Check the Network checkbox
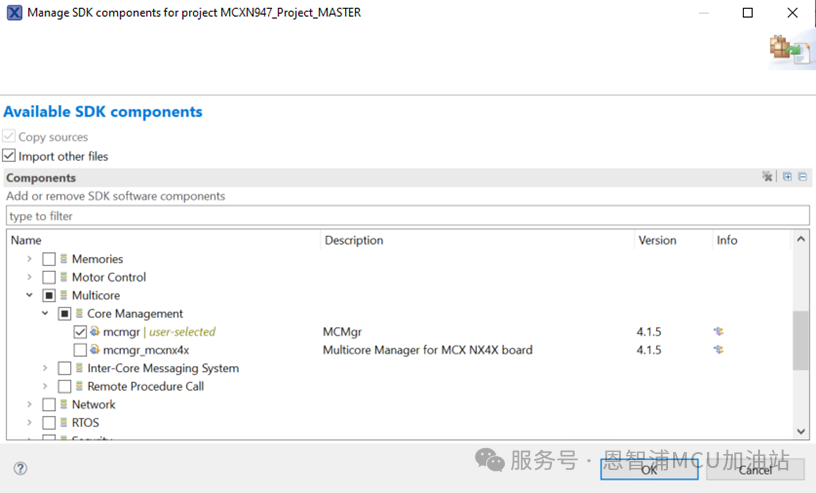 [49, 404]
